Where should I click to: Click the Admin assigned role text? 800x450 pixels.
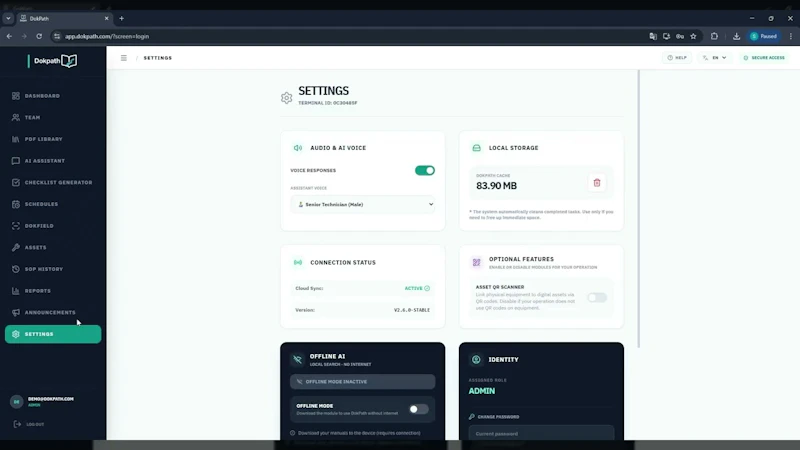[482, 391]
